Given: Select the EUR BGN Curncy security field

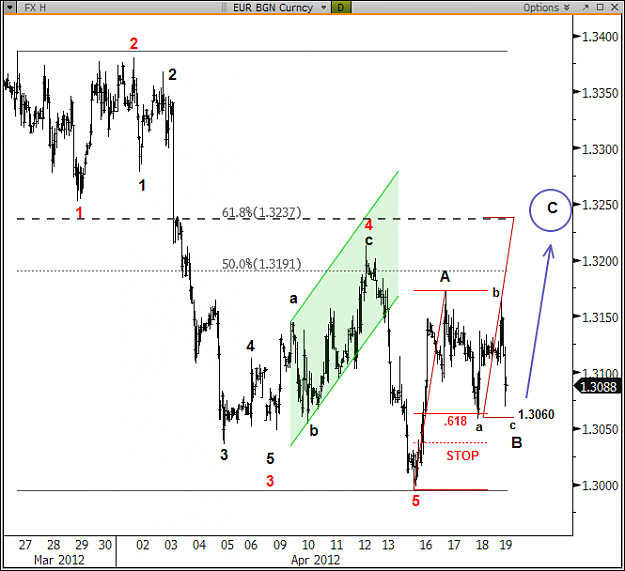Looking at the screenshot, I should point(273,8).
